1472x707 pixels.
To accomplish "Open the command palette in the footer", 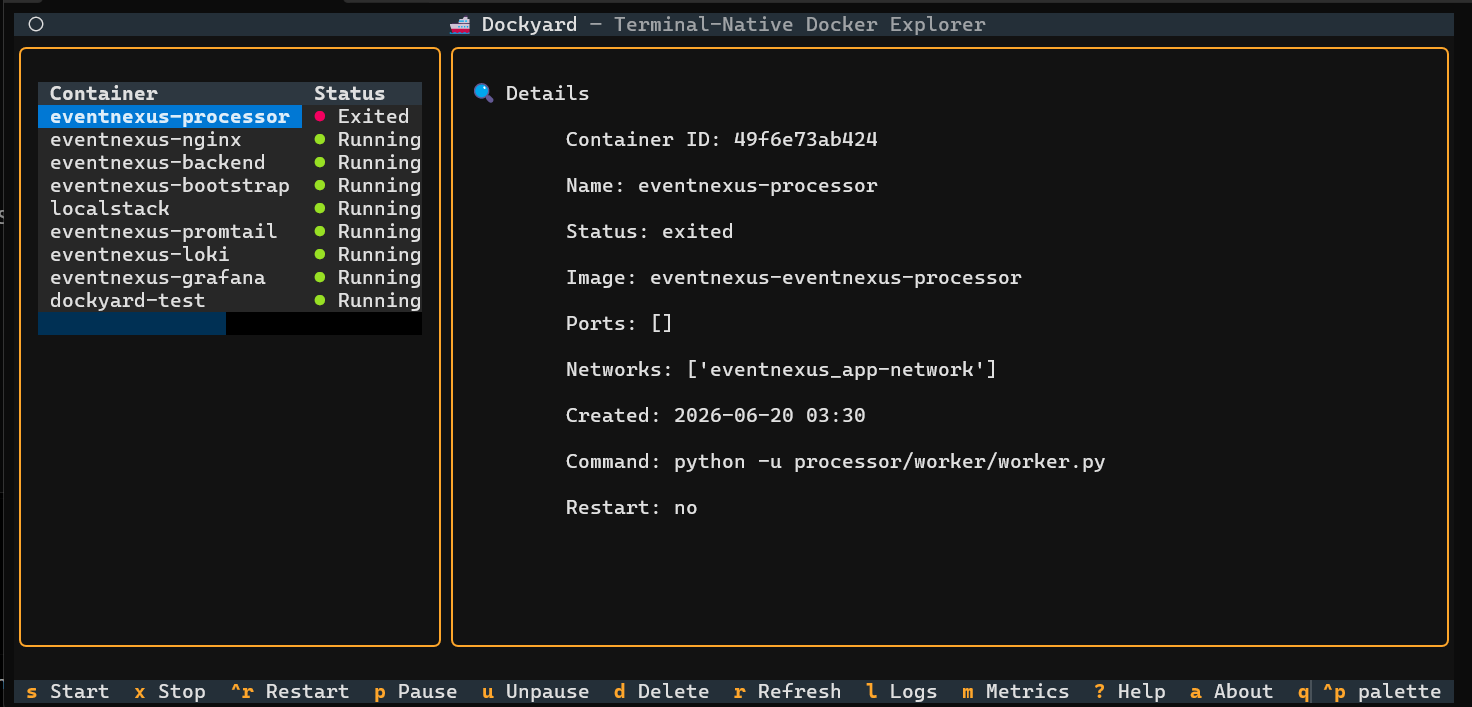I will (x=1382, y=692).
